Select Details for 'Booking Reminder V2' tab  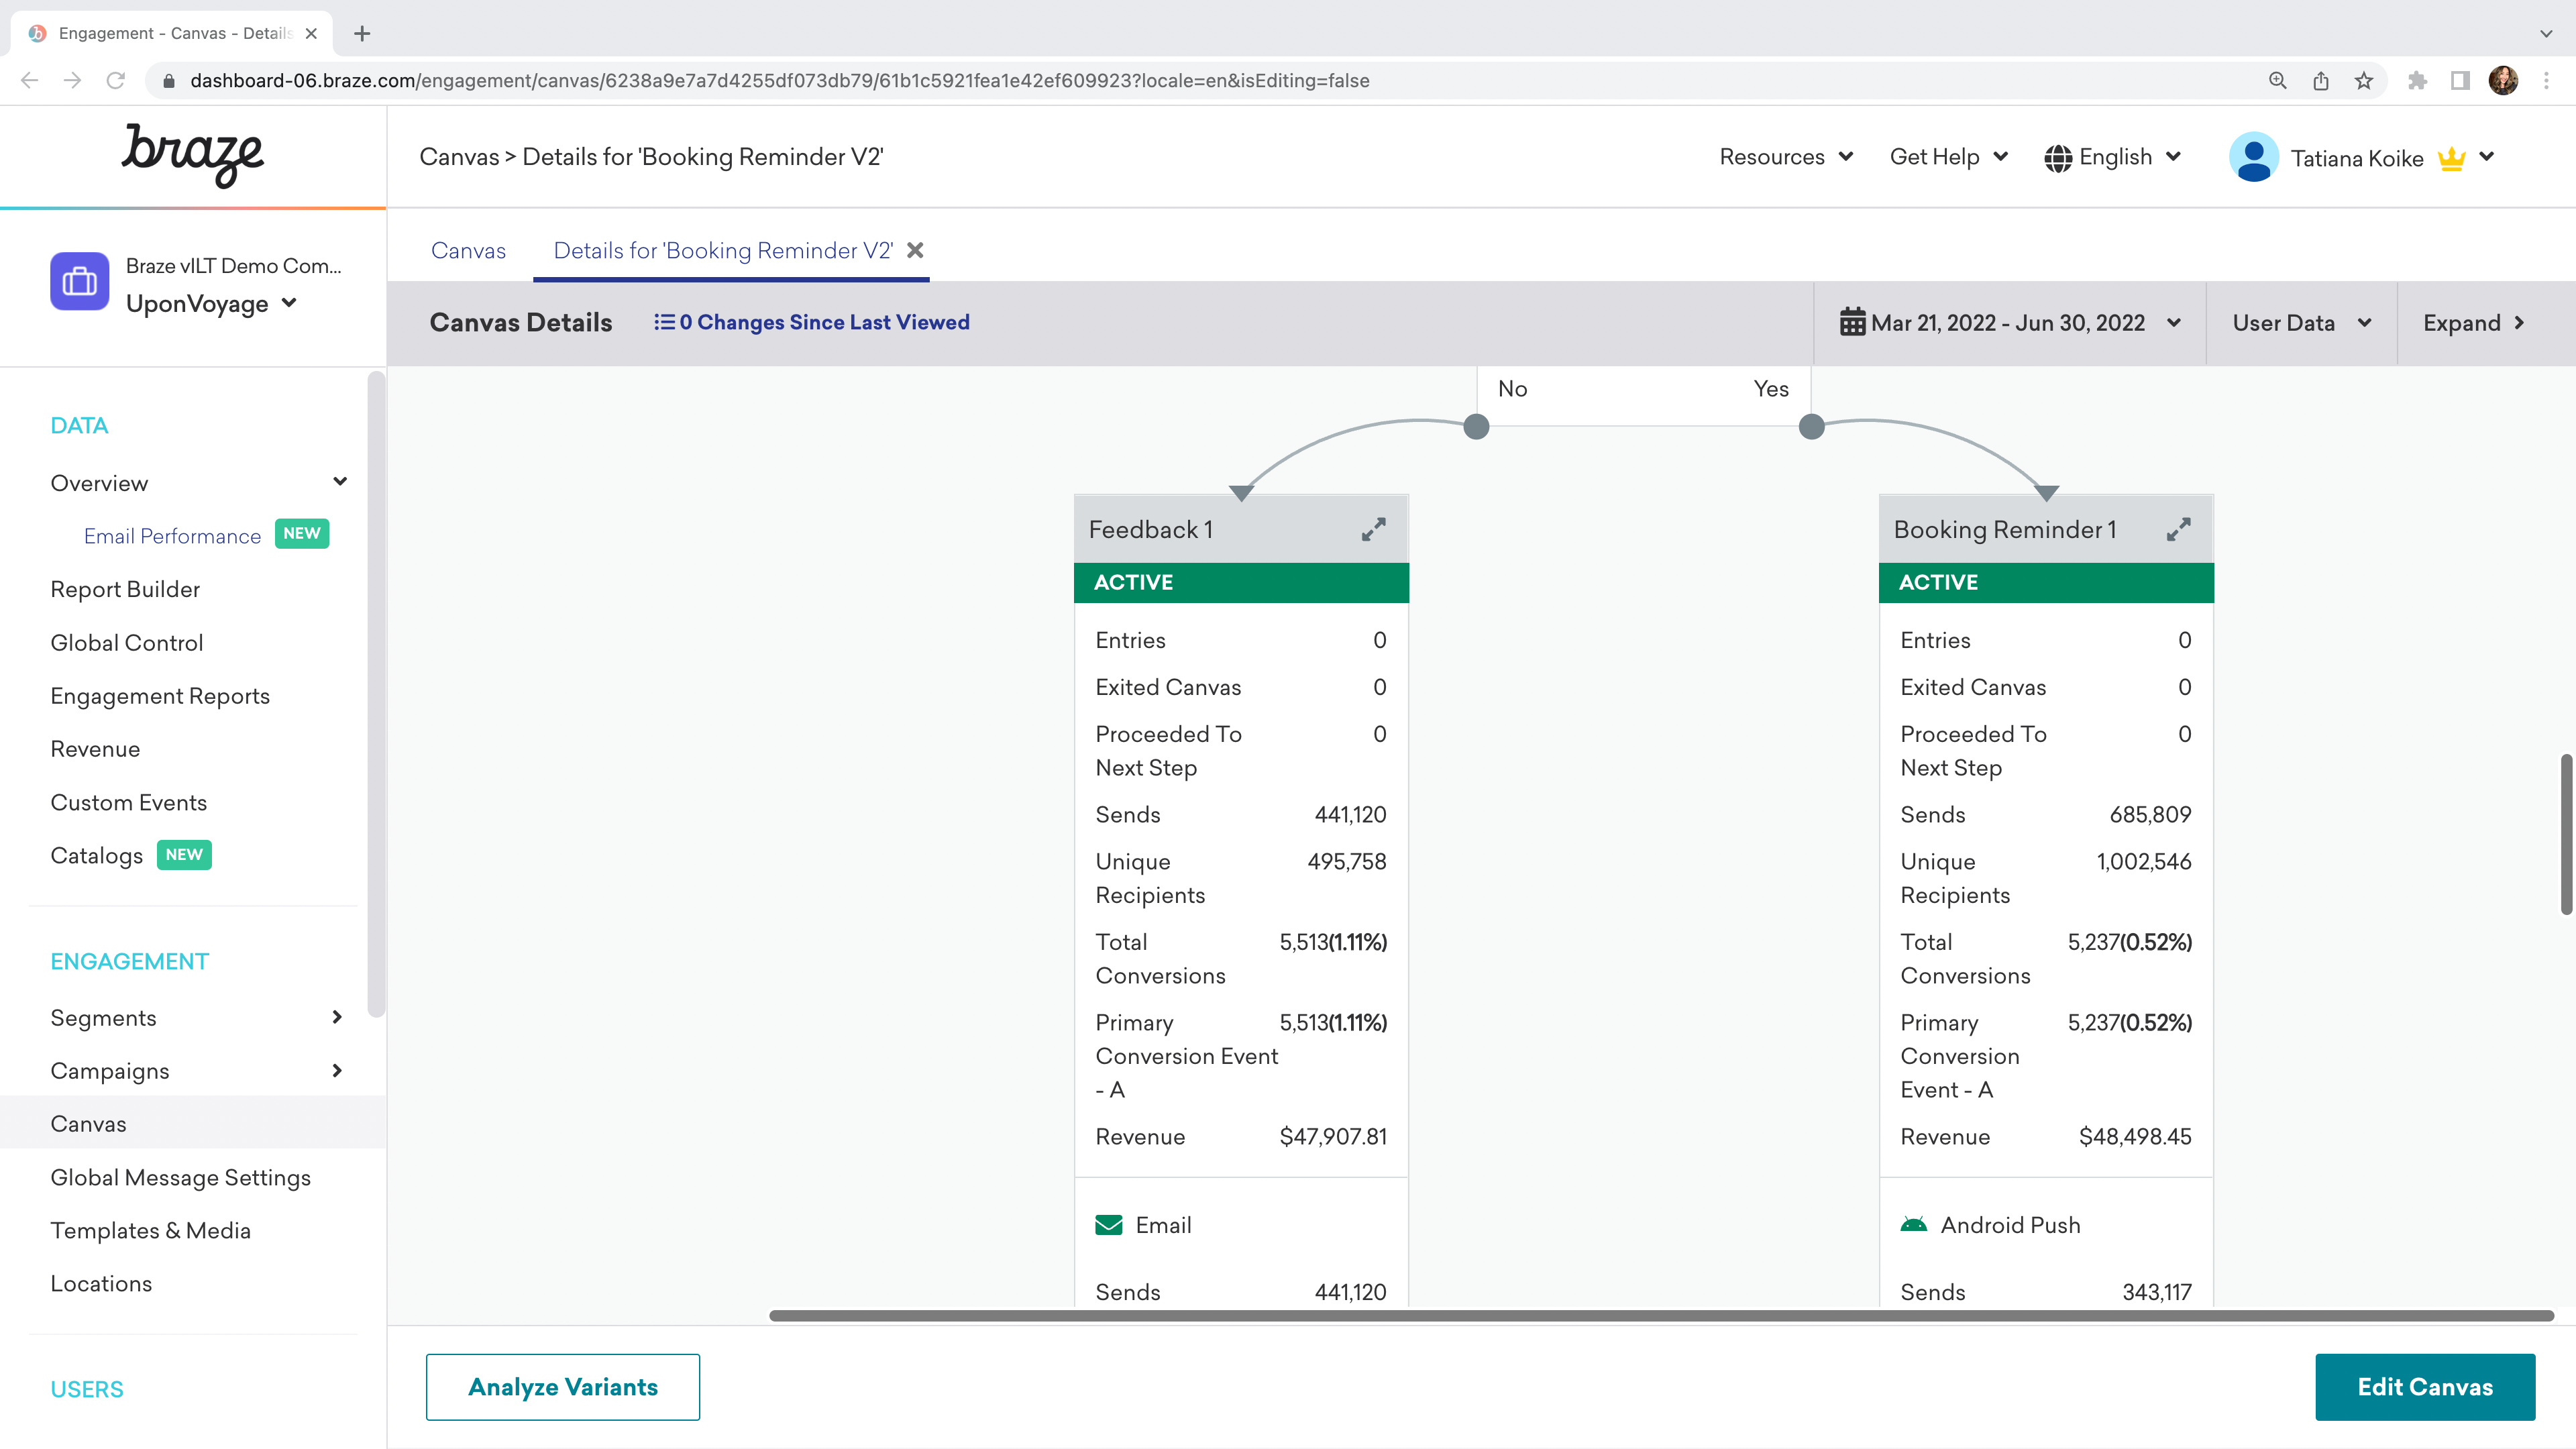pyautogui.click(x=722, y=250)
